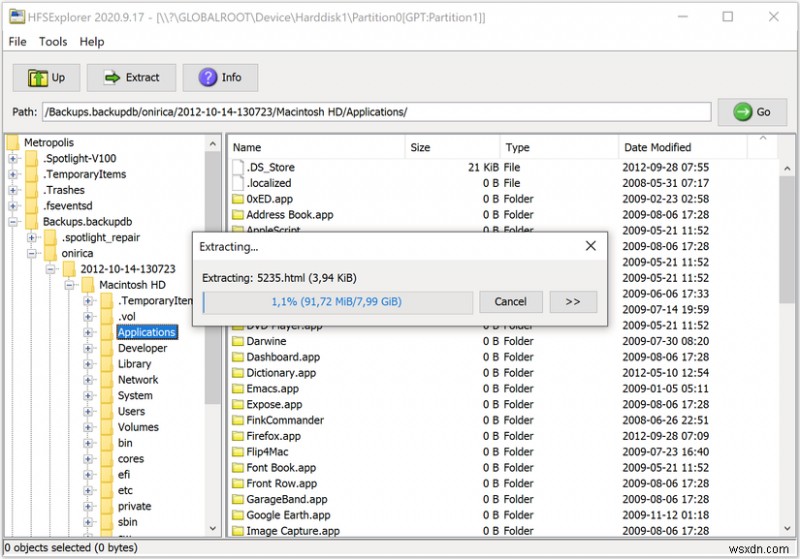Image resolution: width=800 pixels, height=559 pixels.
Task: Click the >> details button in Extracting dialog
Action: pos(573,301)
